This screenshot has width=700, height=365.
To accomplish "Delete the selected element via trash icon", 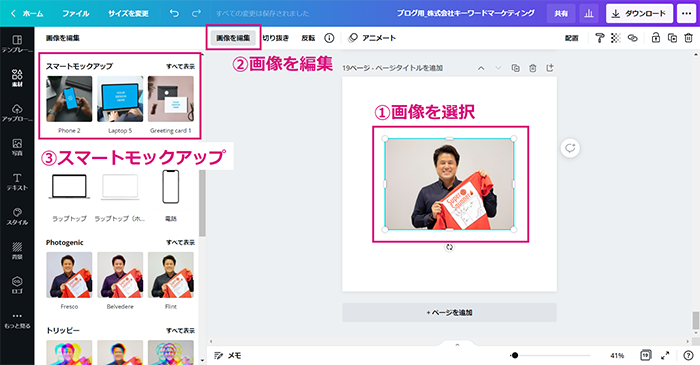I will pos(688,38).
